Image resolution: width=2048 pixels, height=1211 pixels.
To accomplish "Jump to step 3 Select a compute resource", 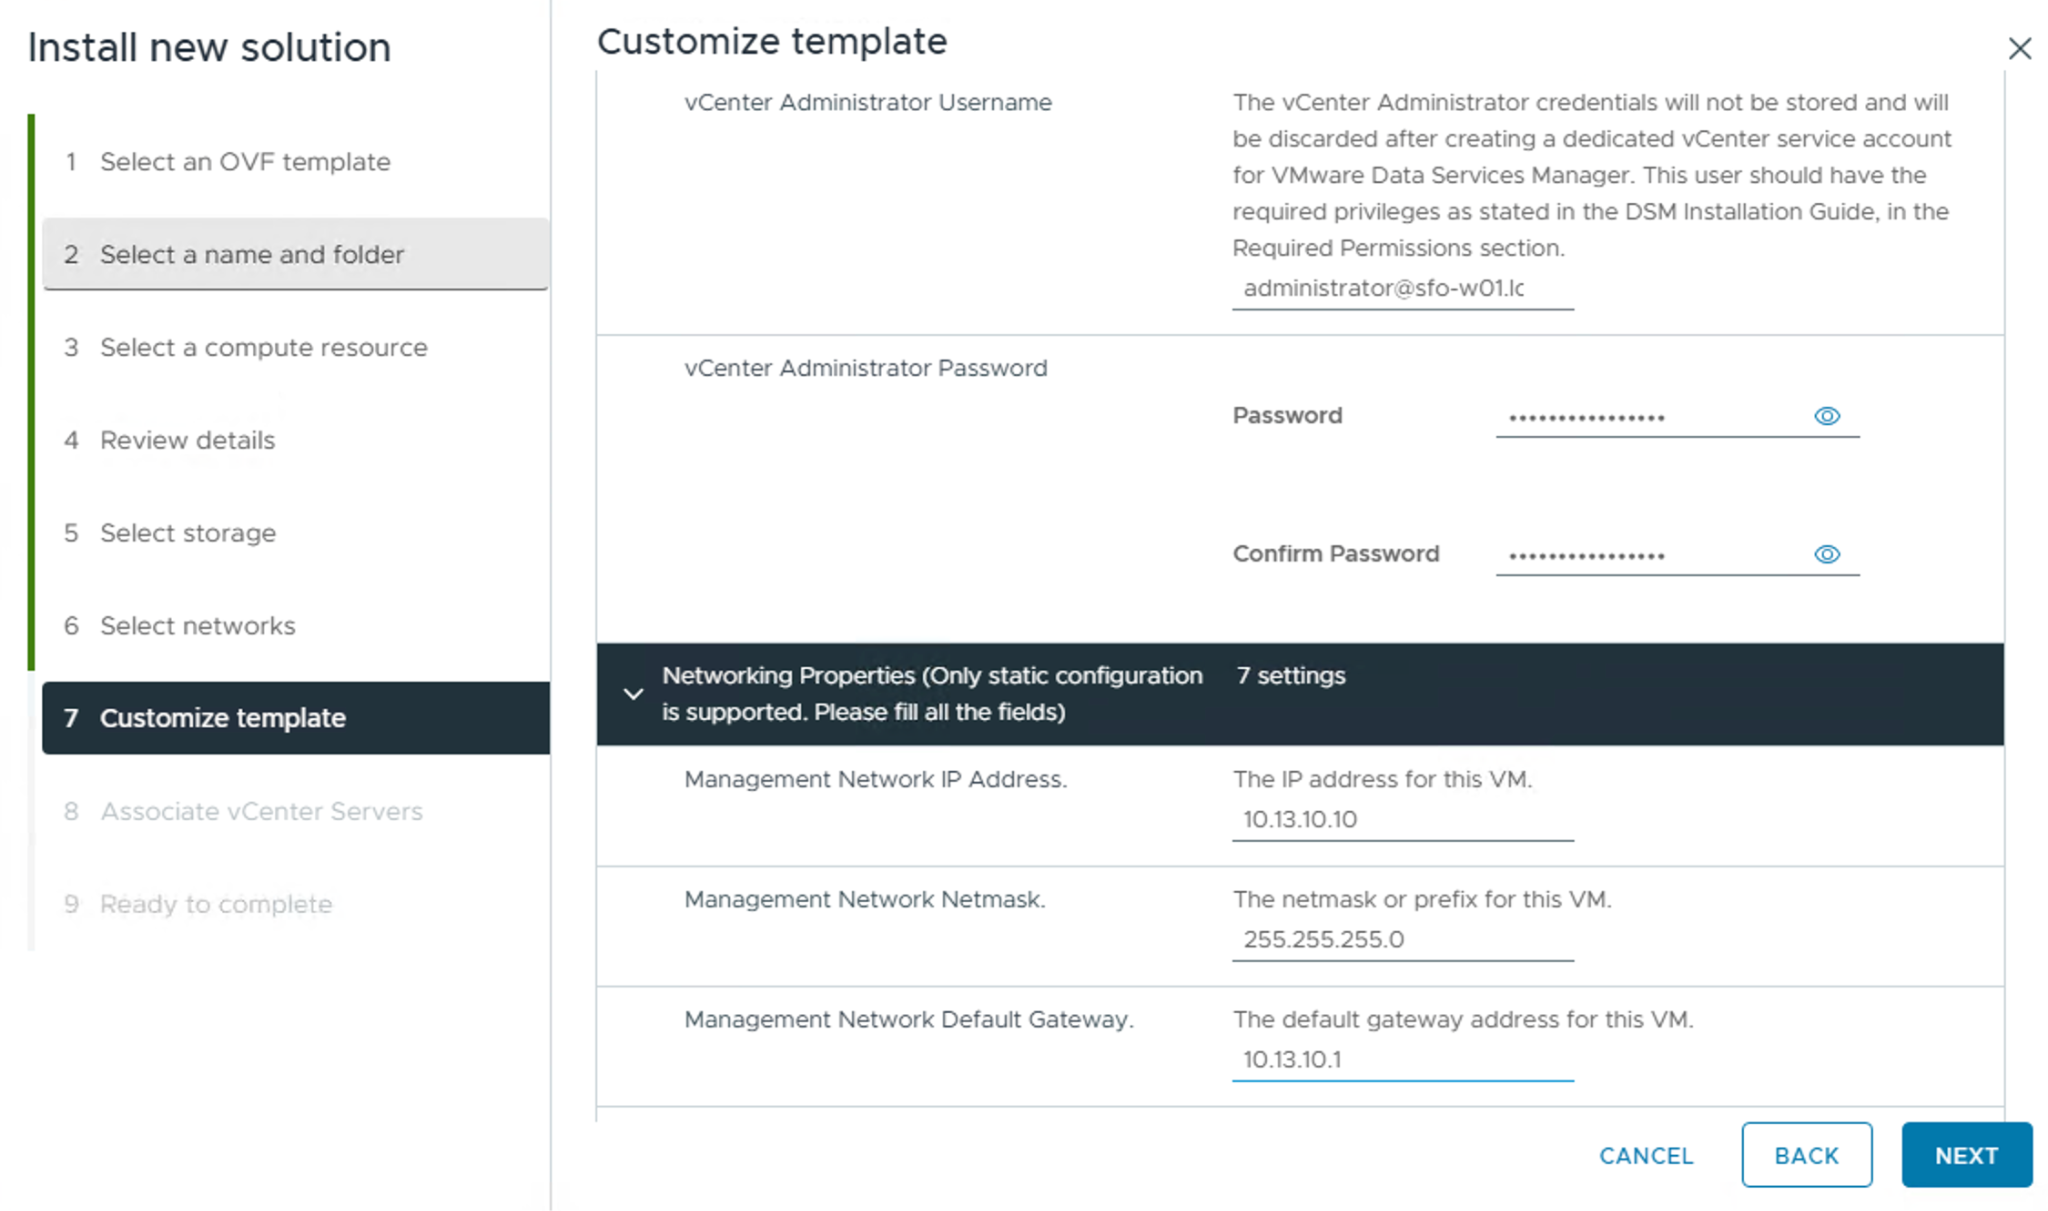I will (263, 348).
